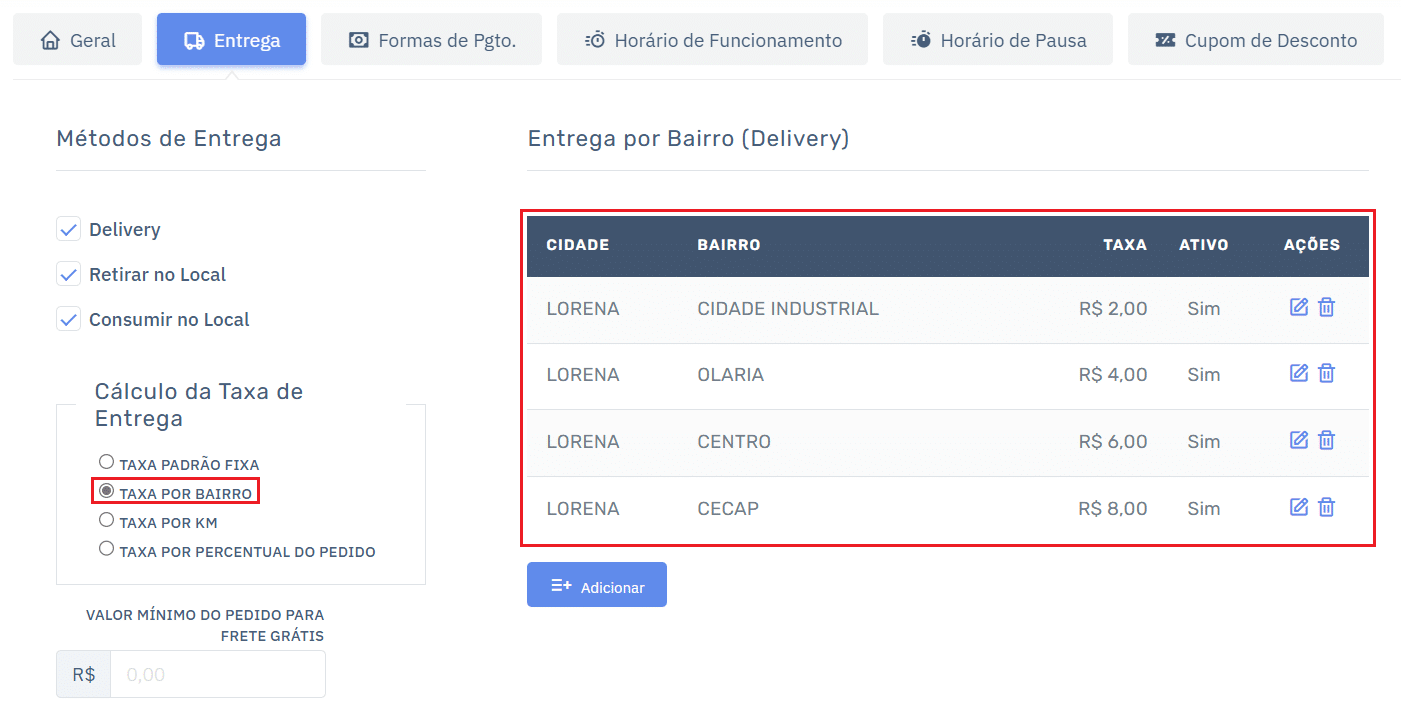Edit the OLARIA neighborhood entry
This screenshot has width=1401, height=716.
tap(1298, 373)
